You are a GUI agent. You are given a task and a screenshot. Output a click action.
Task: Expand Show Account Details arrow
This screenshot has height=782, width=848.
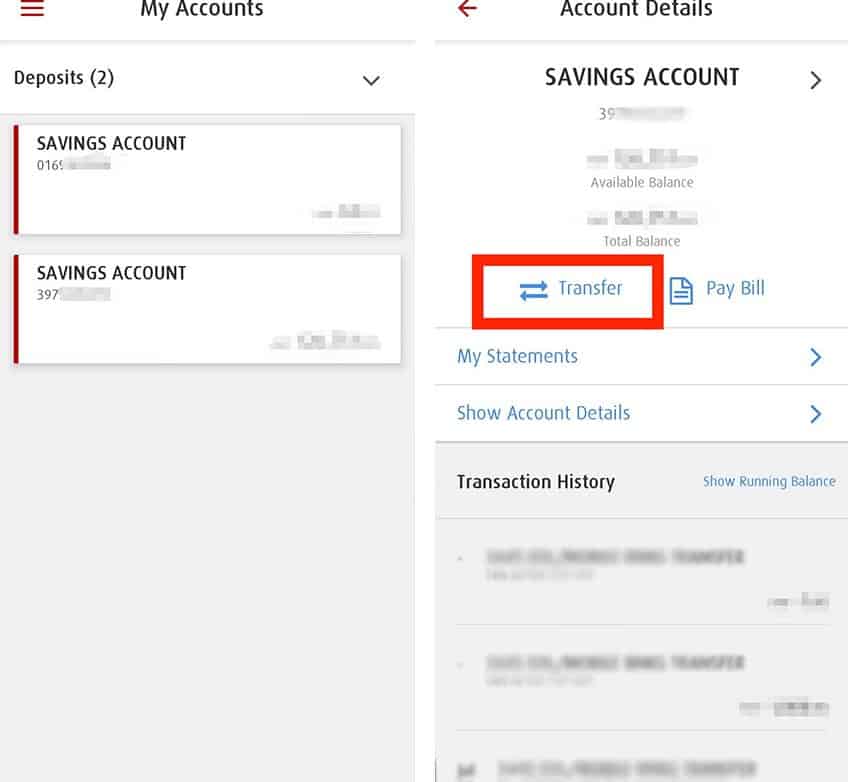click(816, 414)
